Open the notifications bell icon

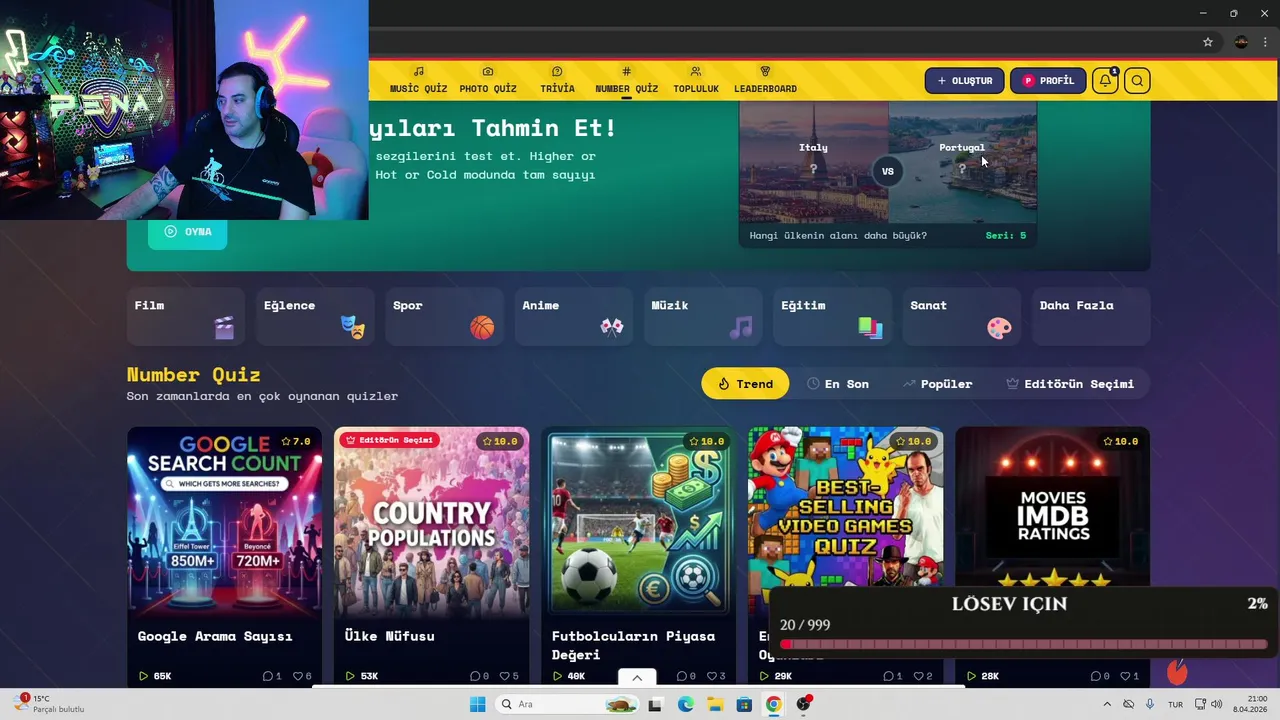click(x=1105, y=81)
